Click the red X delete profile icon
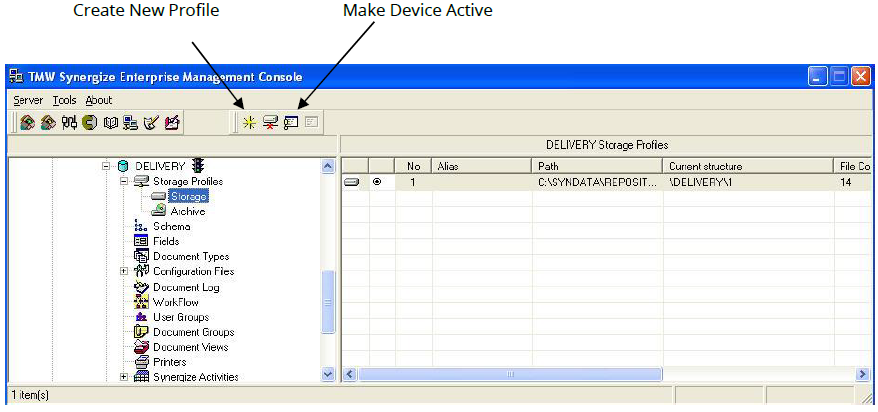Screen dimensions: 878x412 coord(269,122)
